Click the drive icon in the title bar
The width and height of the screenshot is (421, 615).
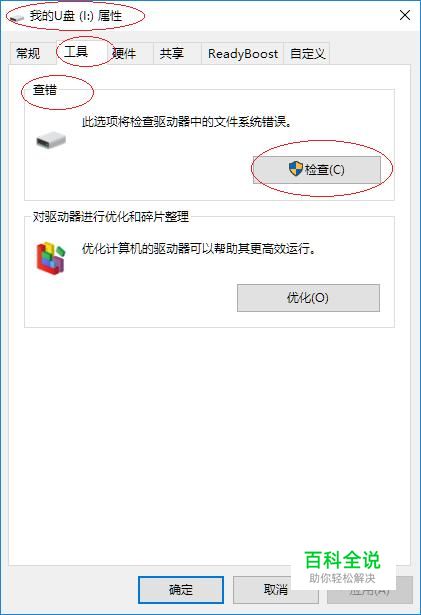[17, 18]
